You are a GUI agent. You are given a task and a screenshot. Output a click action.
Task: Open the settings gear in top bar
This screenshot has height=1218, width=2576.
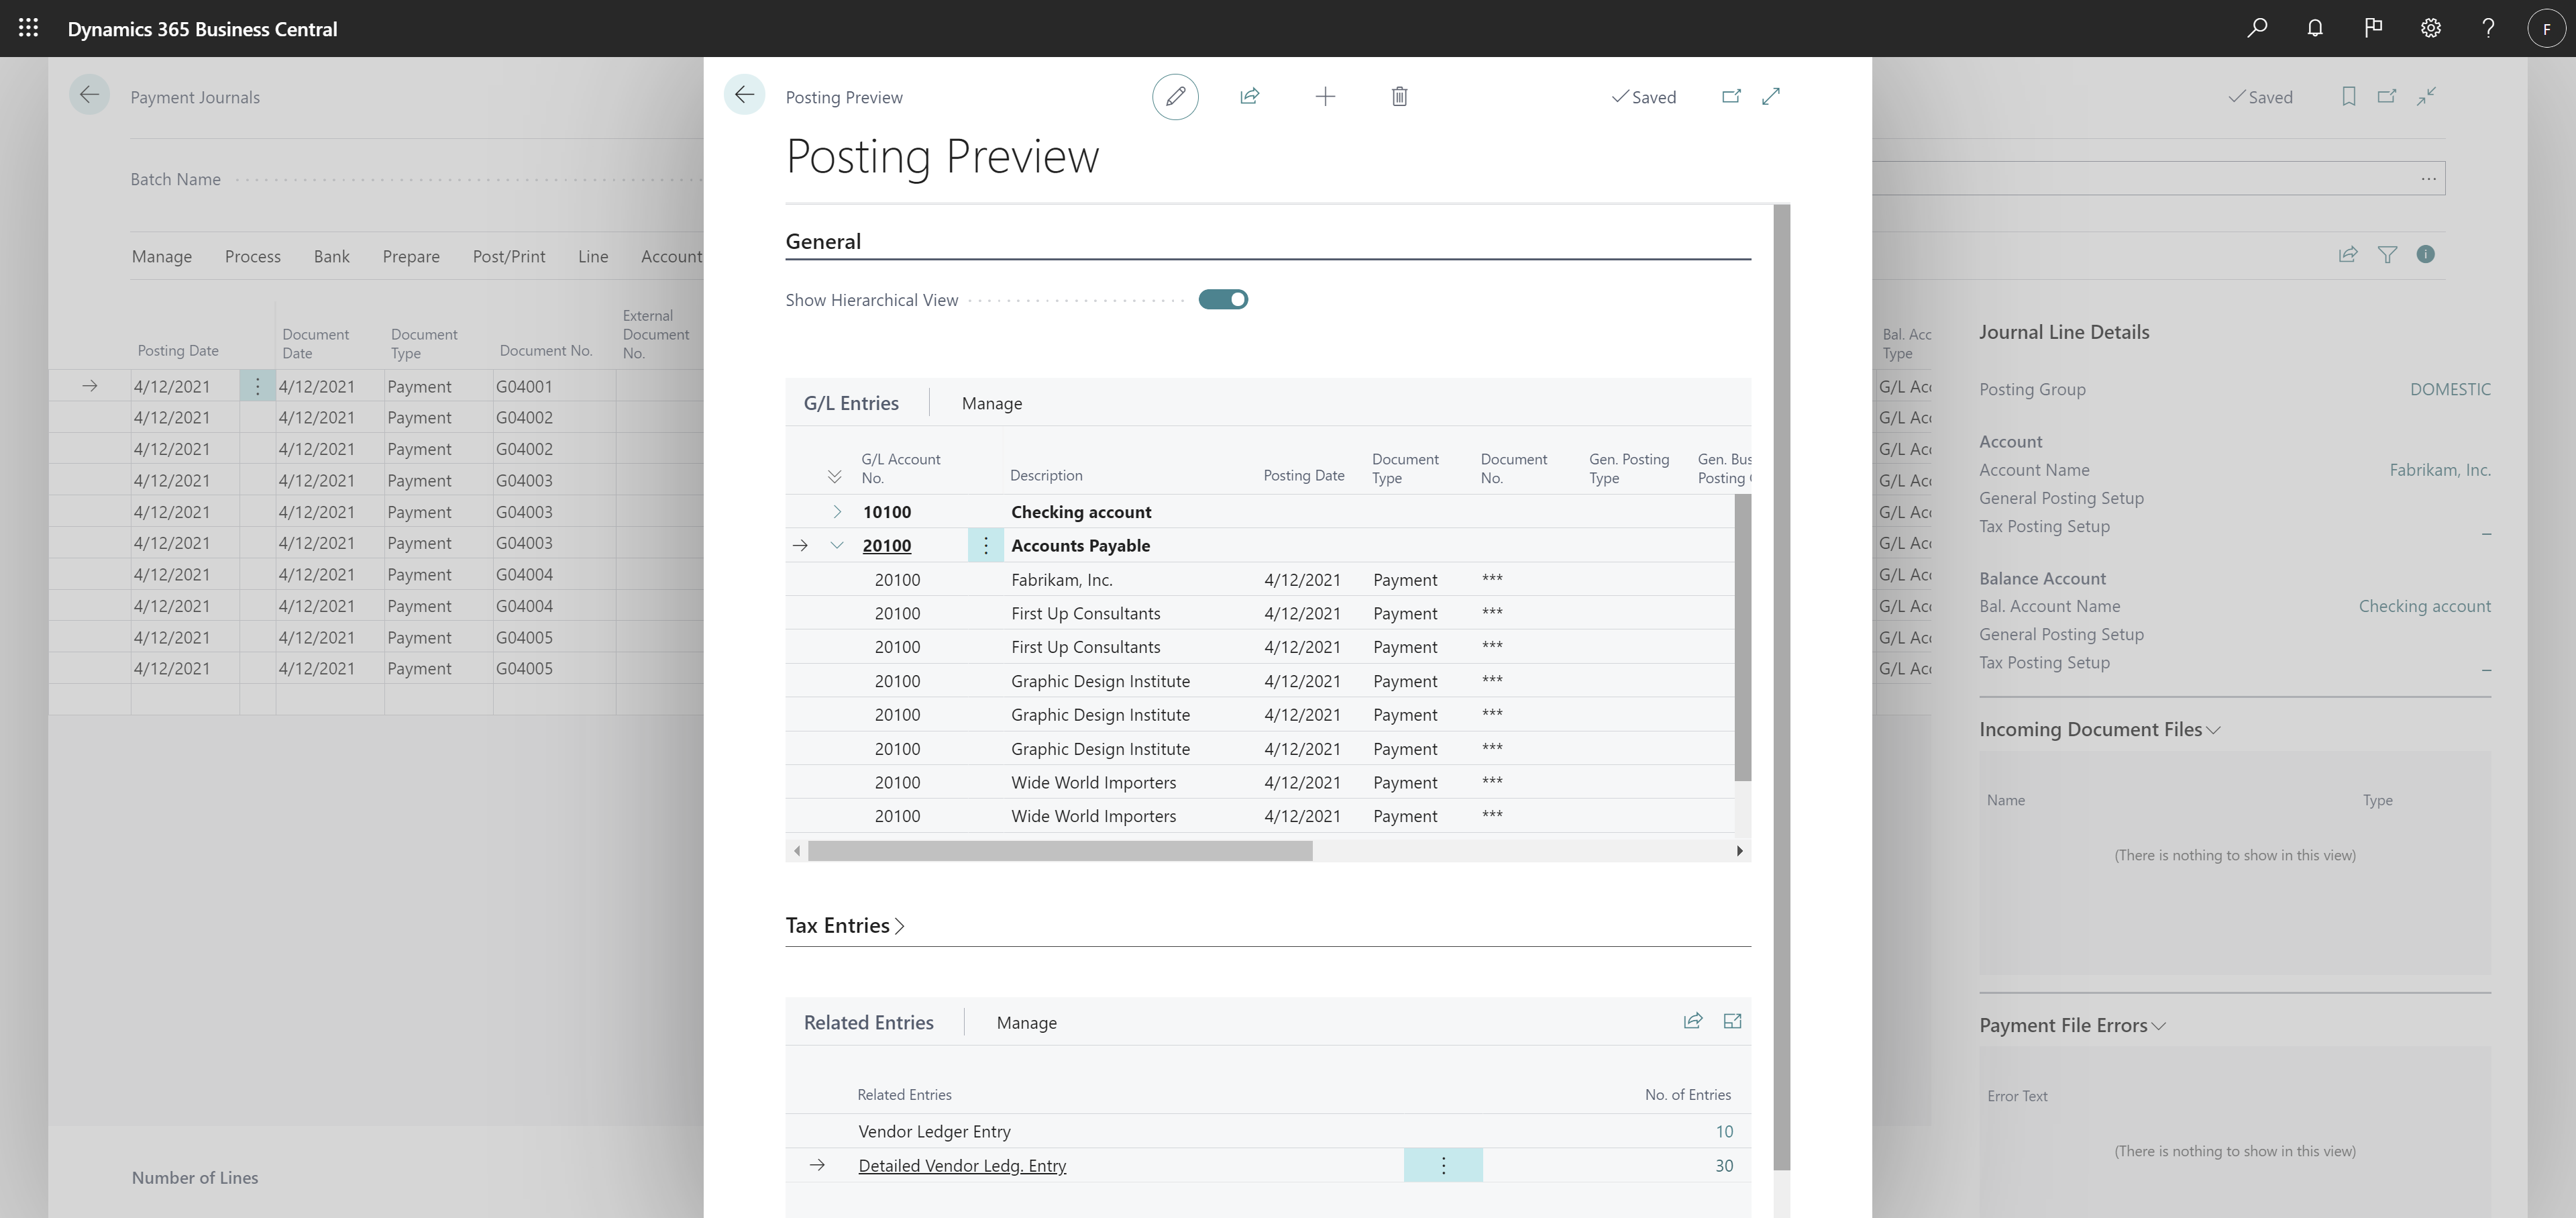pyautogui.click(x=2431, y=28)
